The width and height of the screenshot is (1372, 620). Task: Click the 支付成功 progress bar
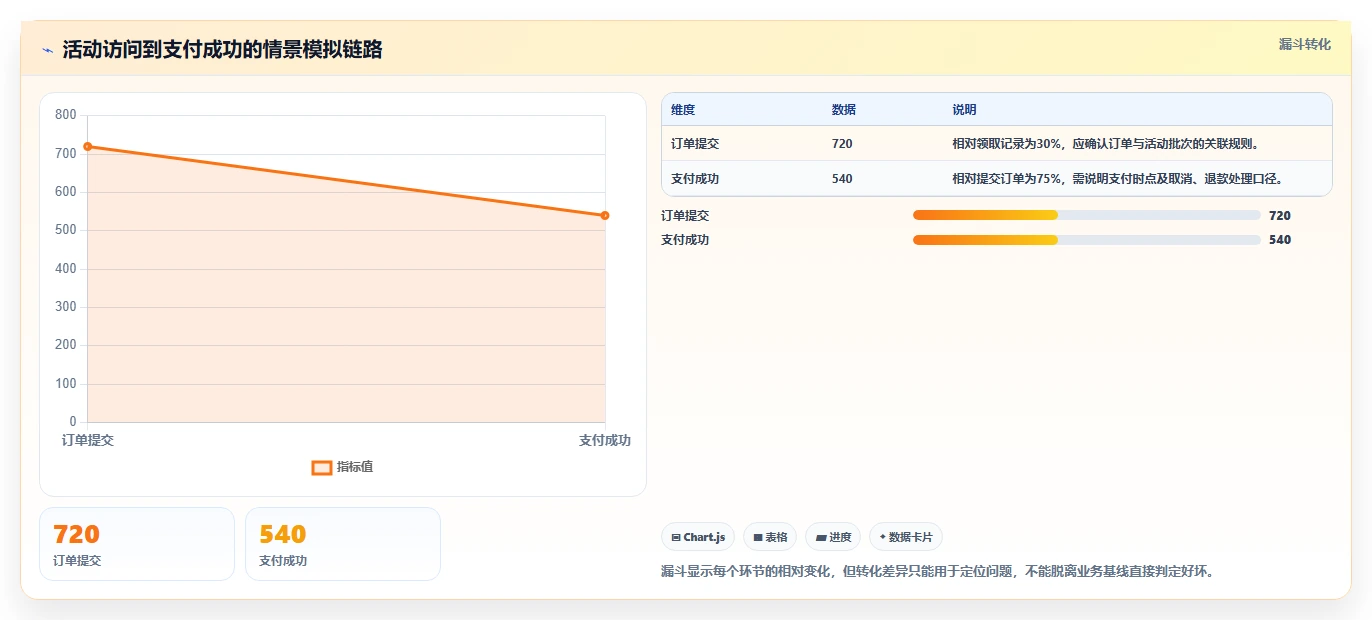tap(1086, 240)
